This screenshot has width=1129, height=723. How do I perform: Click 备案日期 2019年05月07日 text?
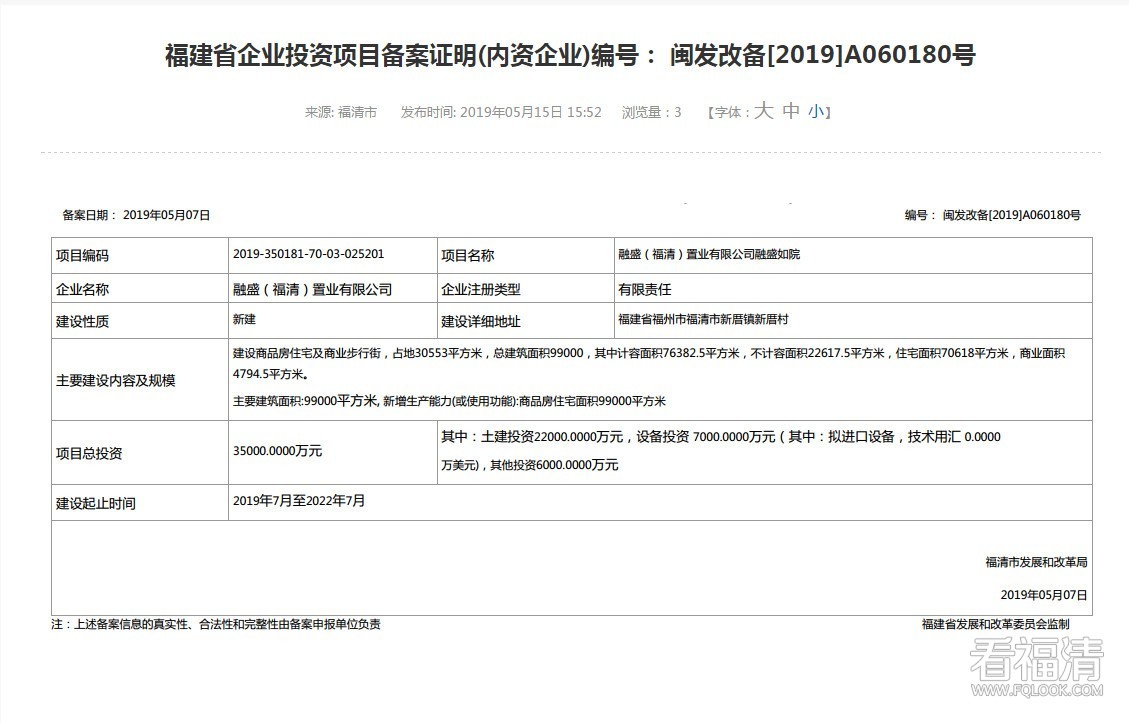(136, 215)
